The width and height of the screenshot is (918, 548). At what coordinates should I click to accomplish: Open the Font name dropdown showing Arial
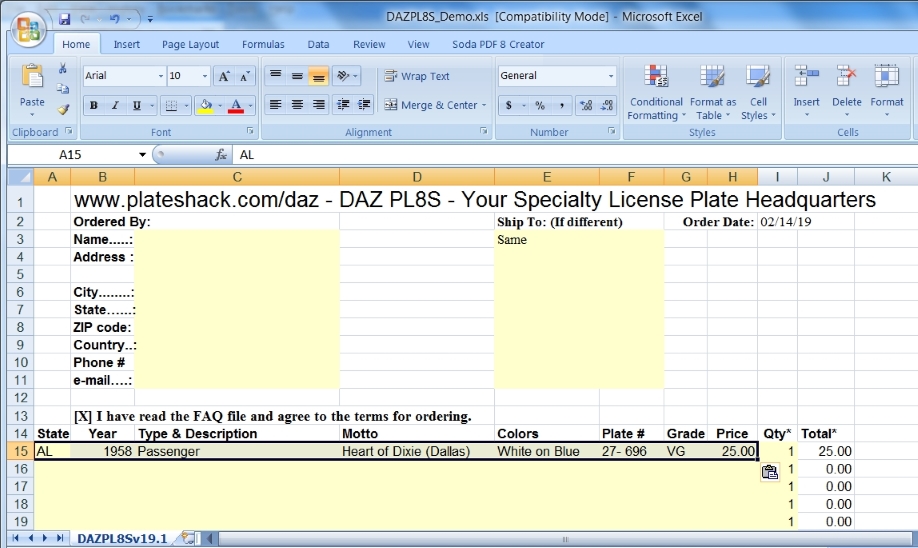pos(160,76)
